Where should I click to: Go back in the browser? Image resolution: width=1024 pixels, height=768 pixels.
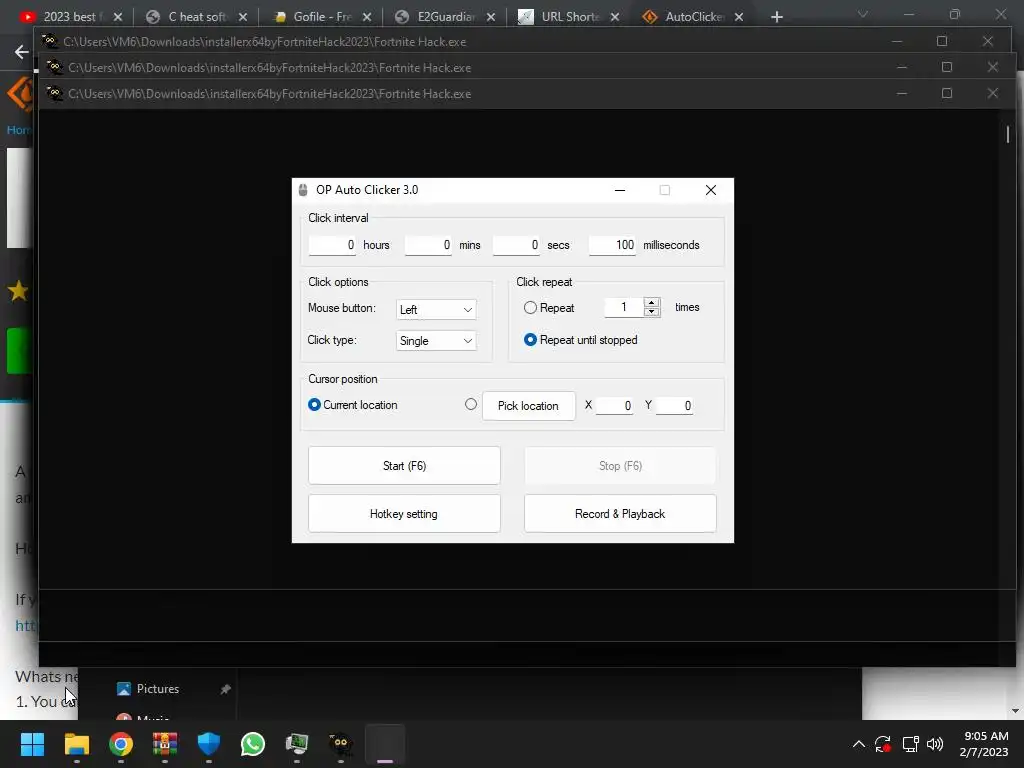click(x=22, y=52)
